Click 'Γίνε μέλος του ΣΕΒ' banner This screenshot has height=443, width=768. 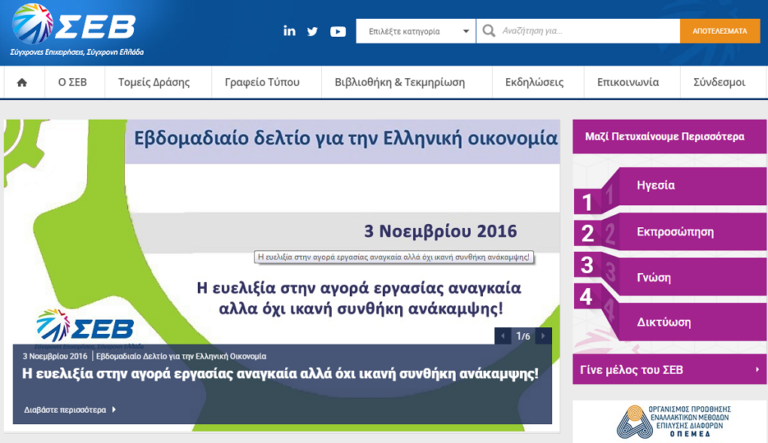tap(670, 369)
